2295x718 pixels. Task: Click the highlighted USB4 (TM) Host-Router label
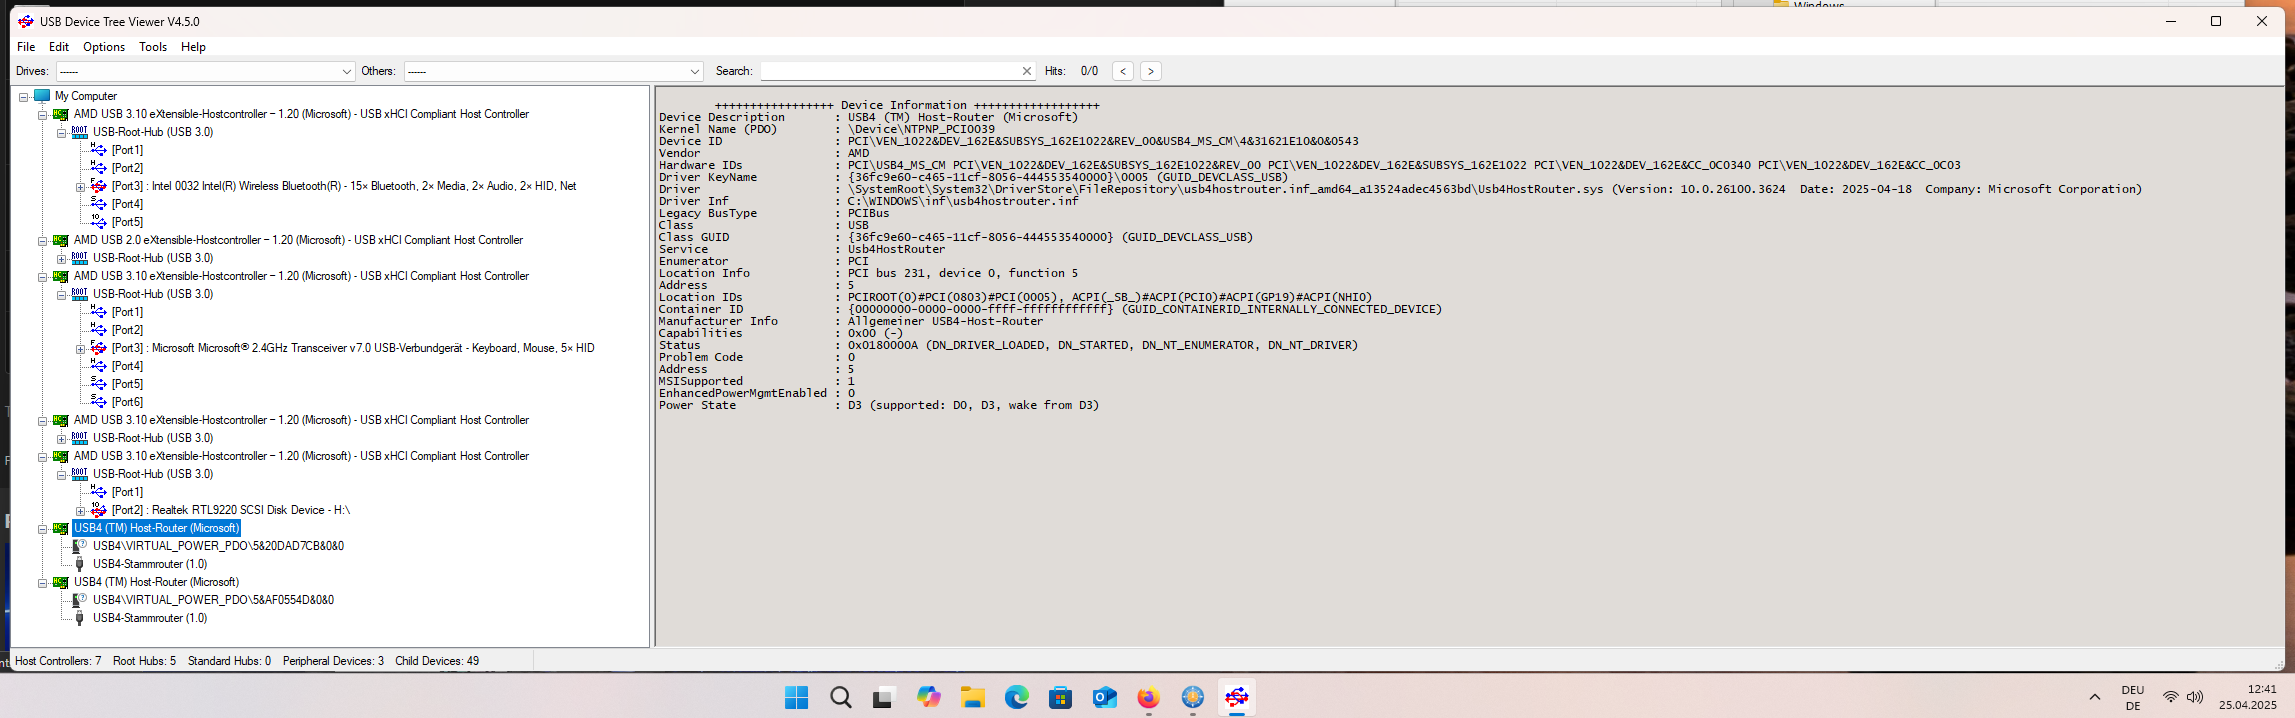(x=156, y=528)
